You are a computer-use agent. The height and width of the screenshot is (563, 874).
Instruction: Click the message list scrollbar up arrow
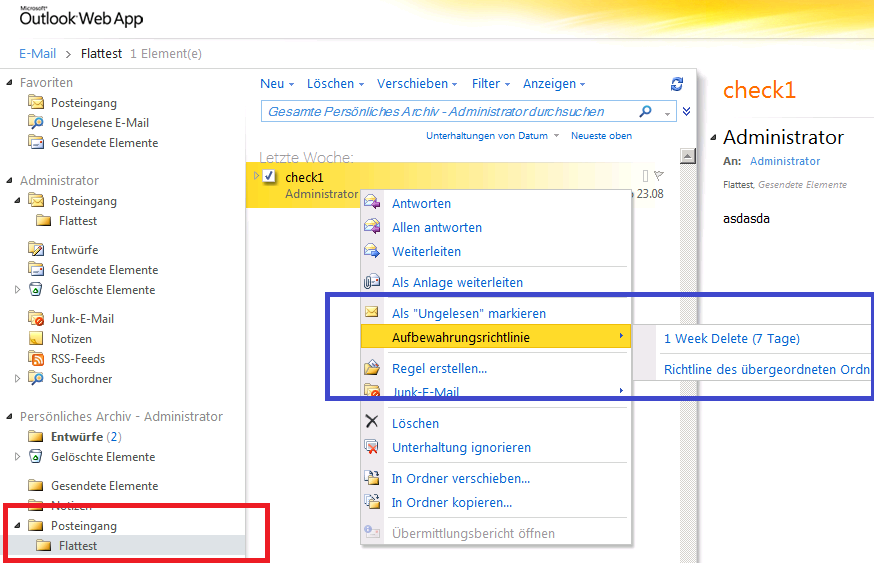[x=687, y=156]
